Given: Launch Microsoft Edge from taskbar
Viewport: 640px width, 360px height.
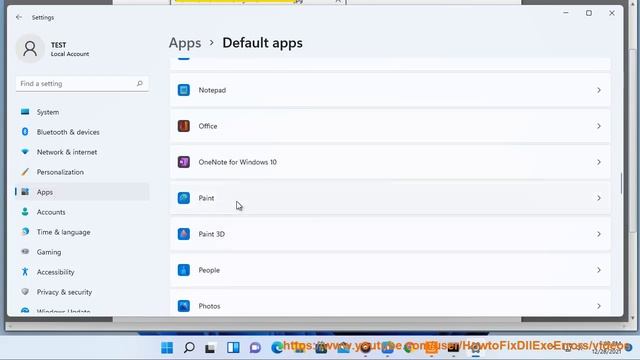Looking at the screenshot, I should click(277, 348).
